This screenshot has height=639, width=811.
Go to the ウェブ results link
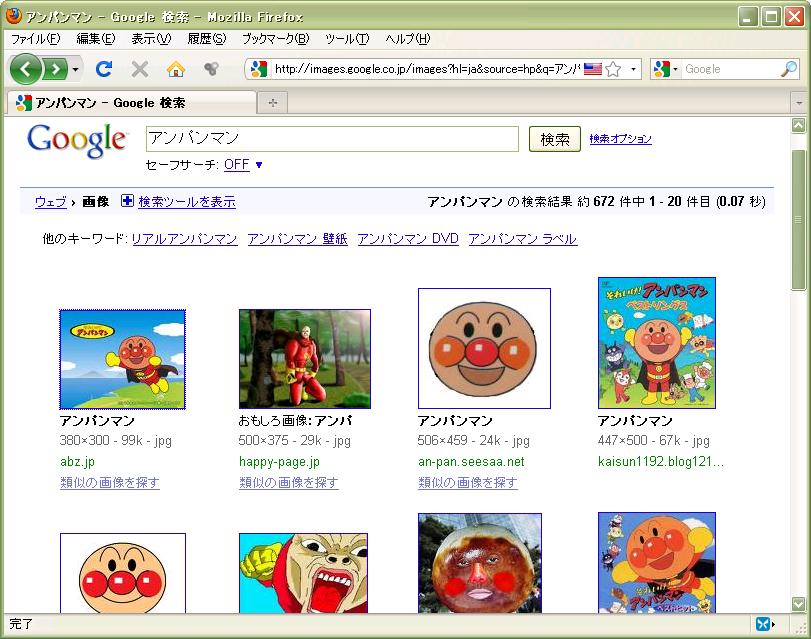point(51,201)
